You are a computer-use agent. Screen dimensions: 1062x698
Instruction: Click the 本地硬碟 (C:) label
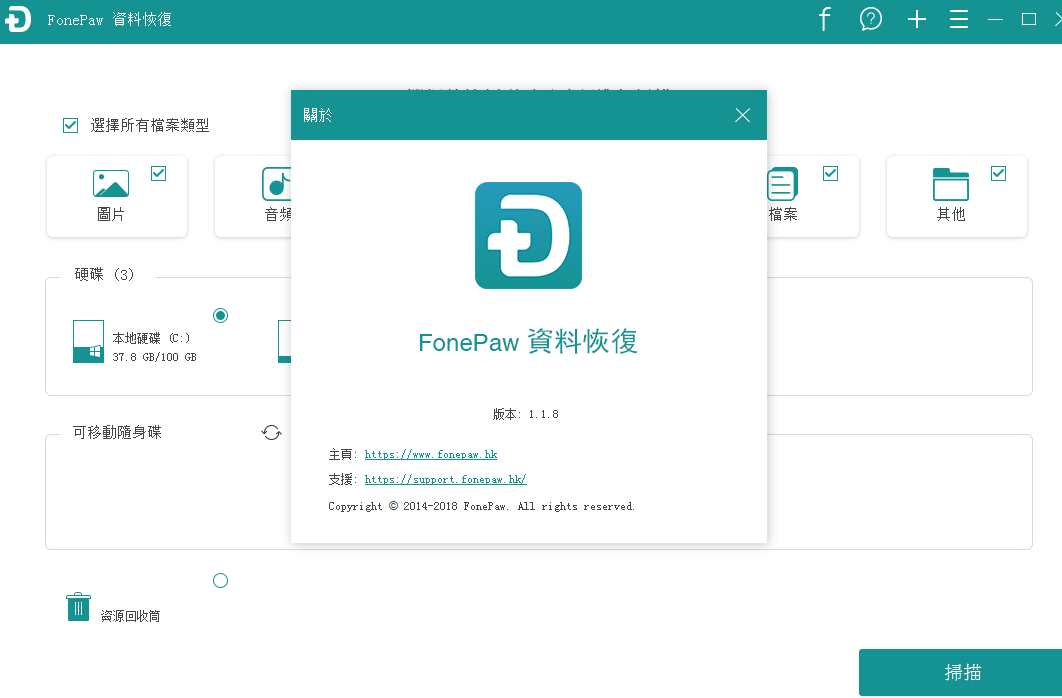pyautogui.click(x=151, y=338)
